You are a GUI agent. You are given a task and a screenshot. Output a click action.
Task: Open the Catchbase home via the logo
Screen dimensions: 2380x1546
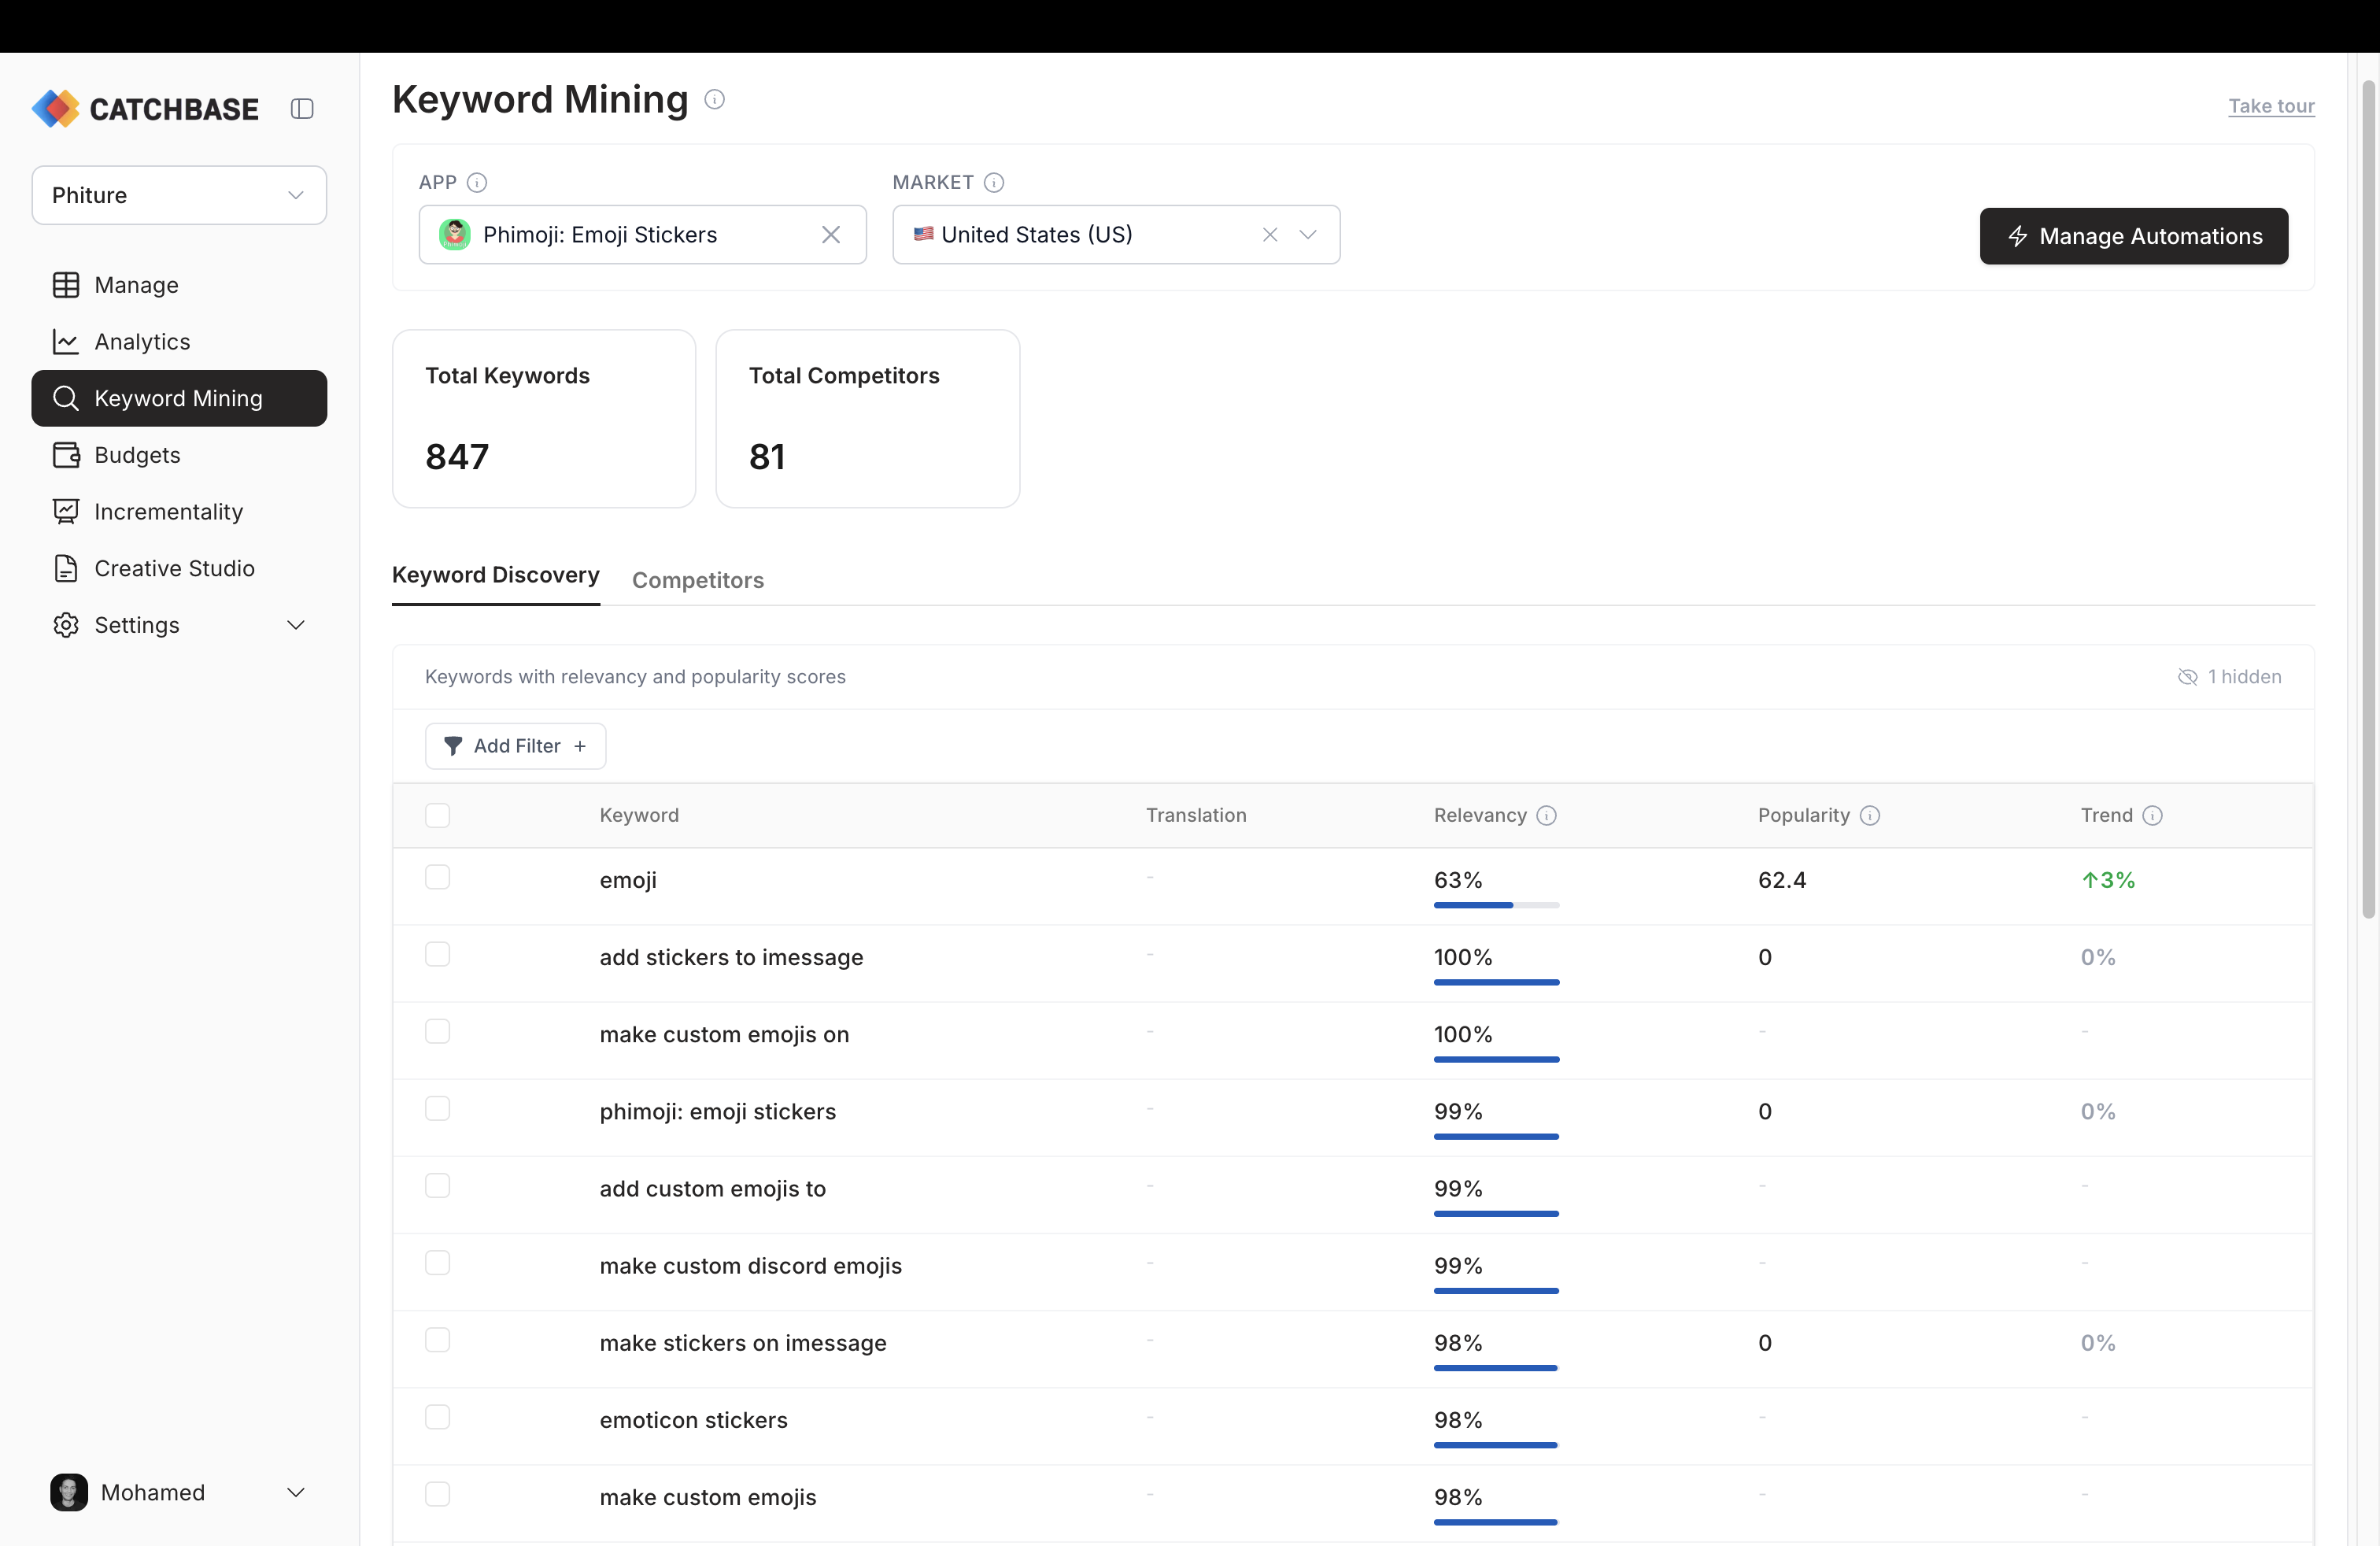(144, 108)
